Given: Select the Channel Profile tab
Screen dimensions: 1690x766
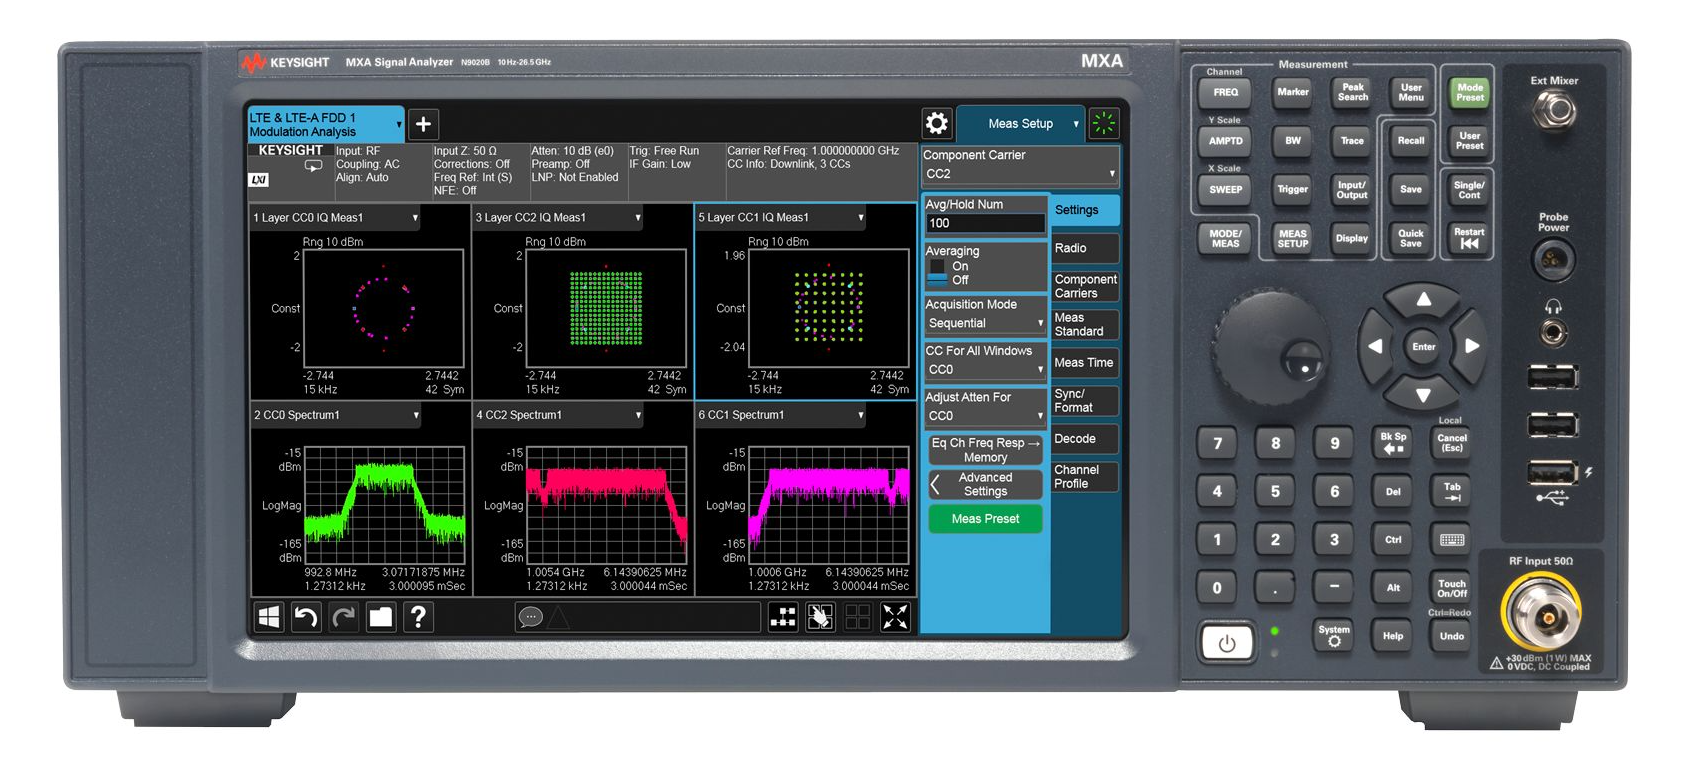Looking at the screenshot, I should click(x=1085, y=476).
